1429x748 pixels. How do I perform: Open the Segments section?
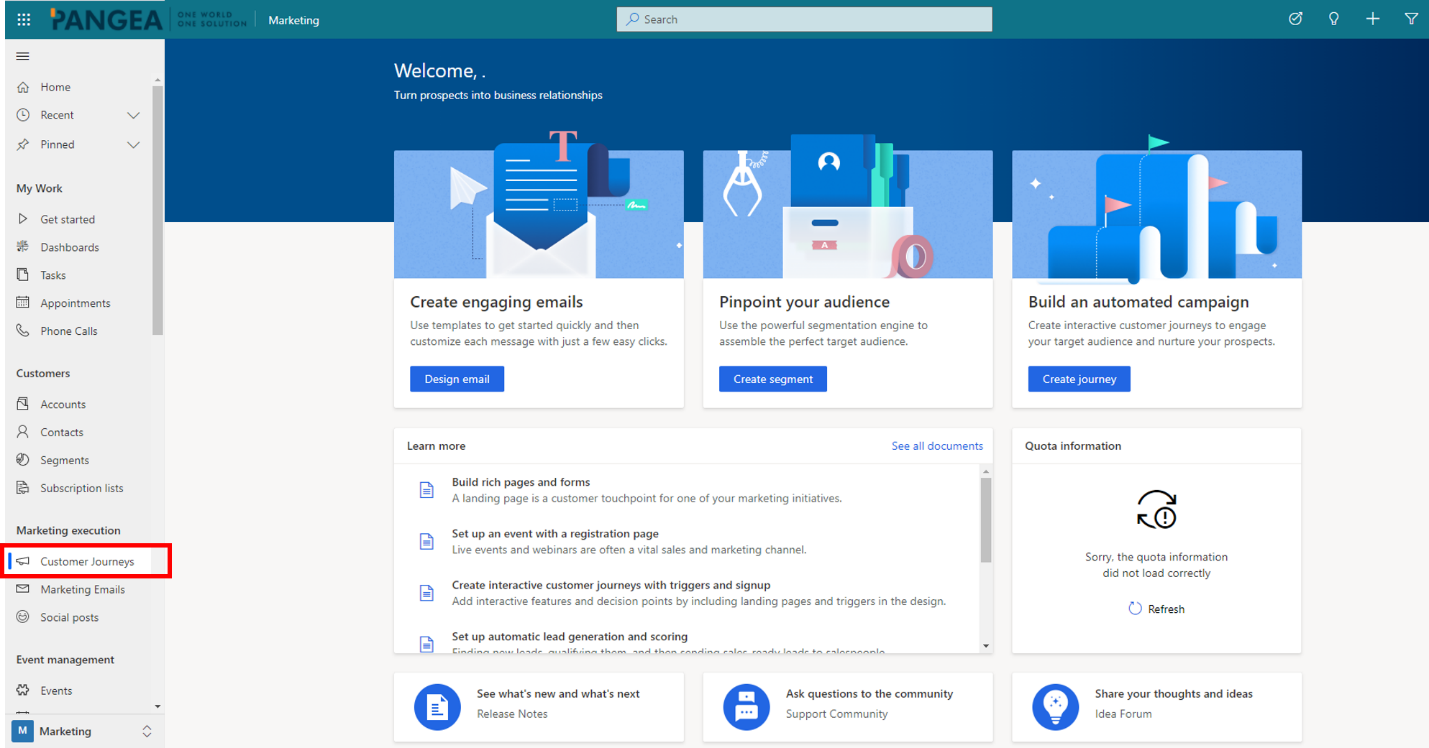tap(63, 459)
